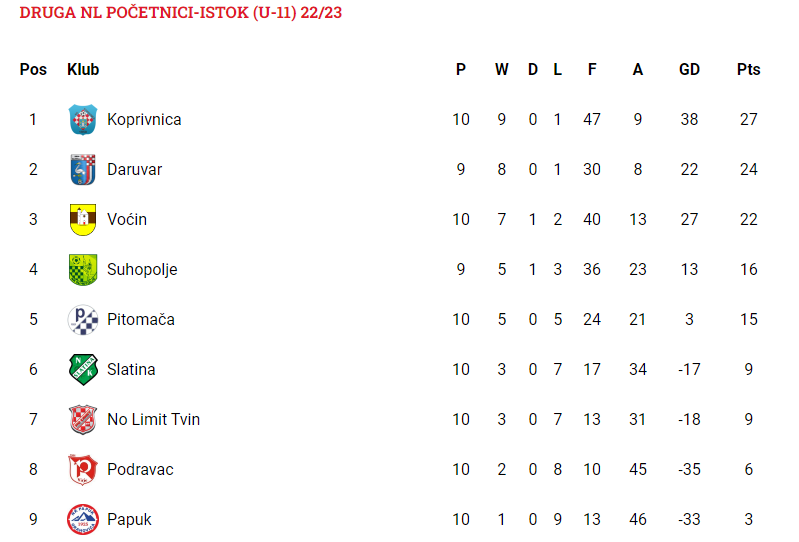Viewport: 799px width, 542px height.
Task: Open the Papuk club name link
Action: pos(129,520)
